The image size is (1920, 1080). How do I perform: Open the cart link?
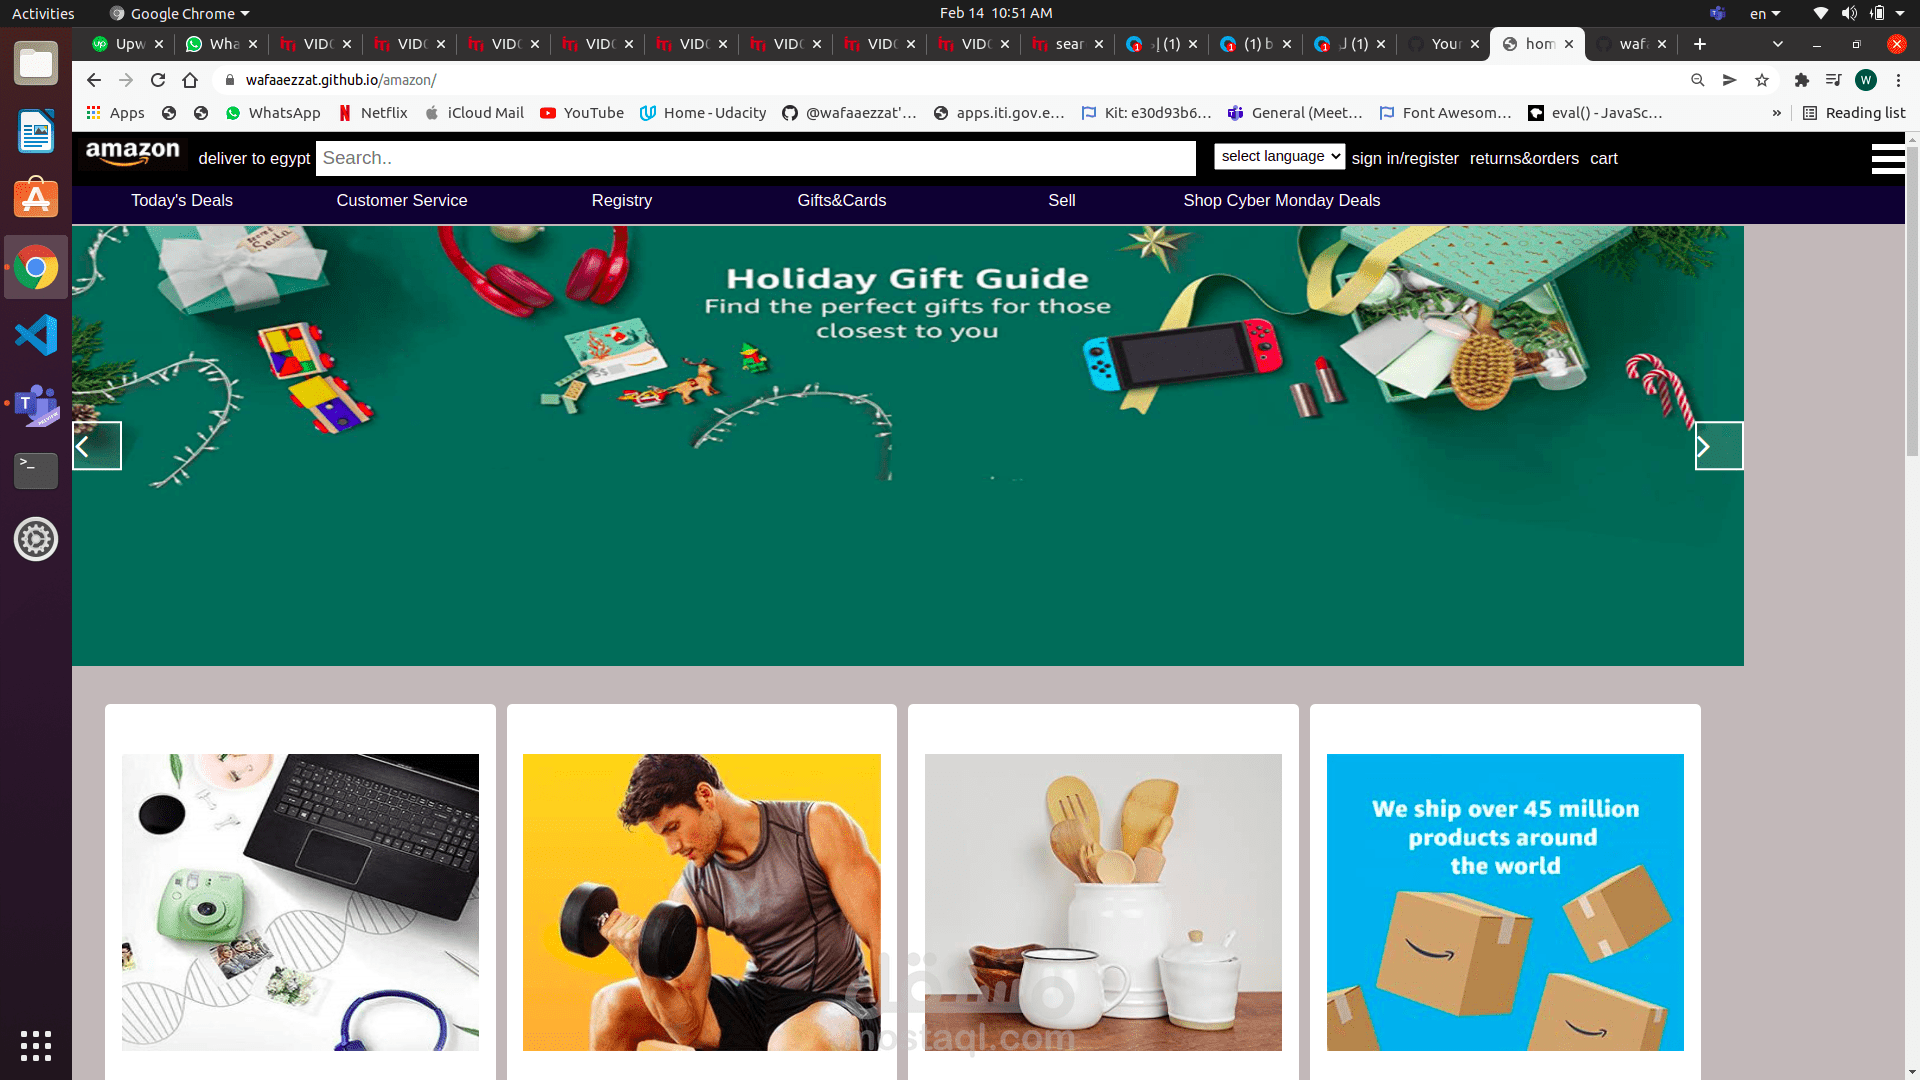click(x=1604, y=158)
